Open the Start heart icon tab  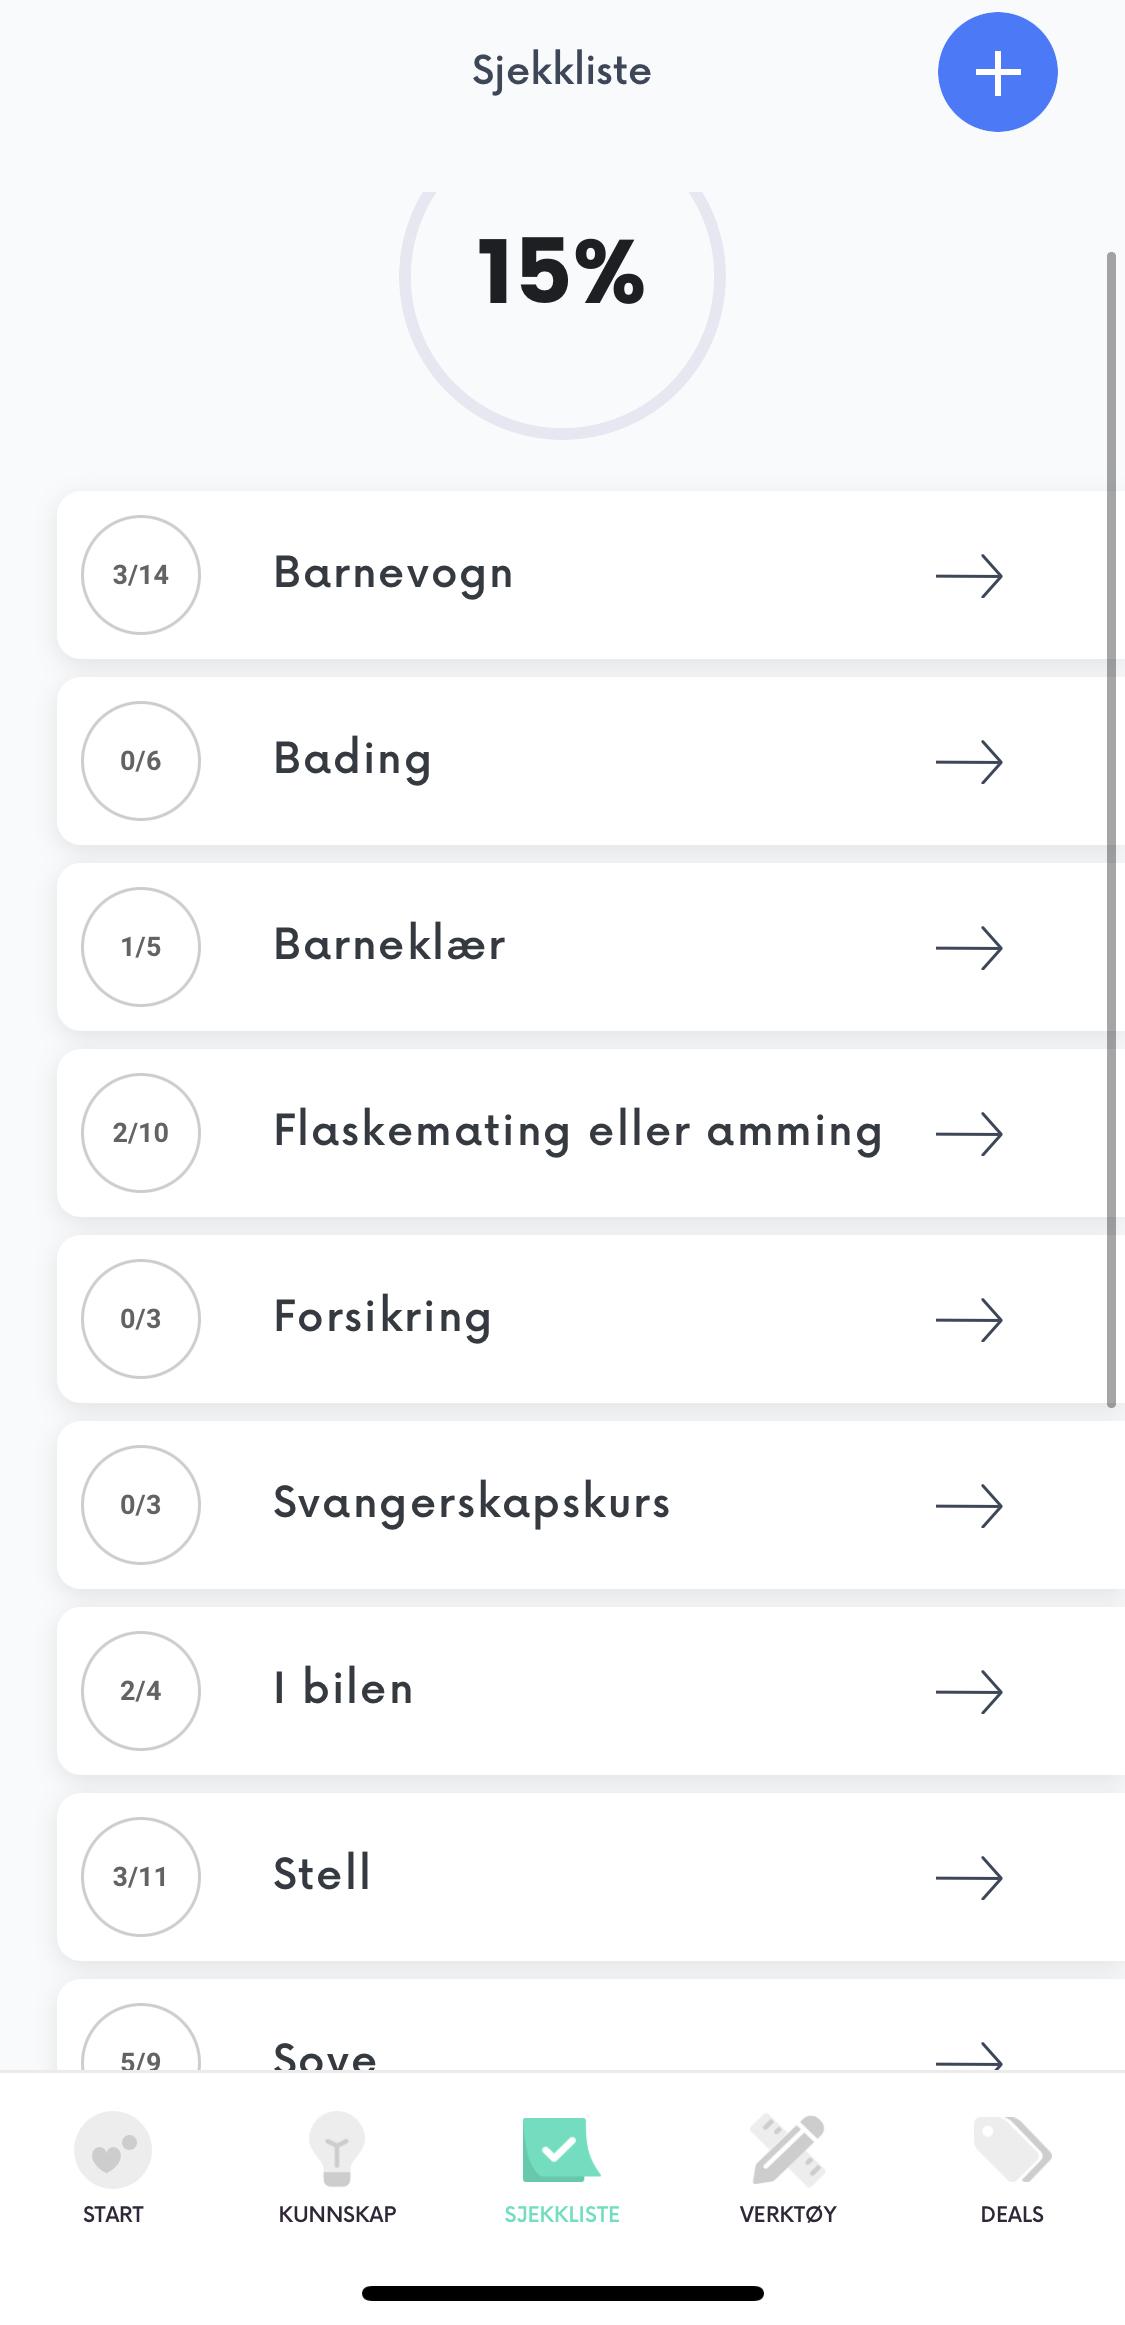(113, 2148)
